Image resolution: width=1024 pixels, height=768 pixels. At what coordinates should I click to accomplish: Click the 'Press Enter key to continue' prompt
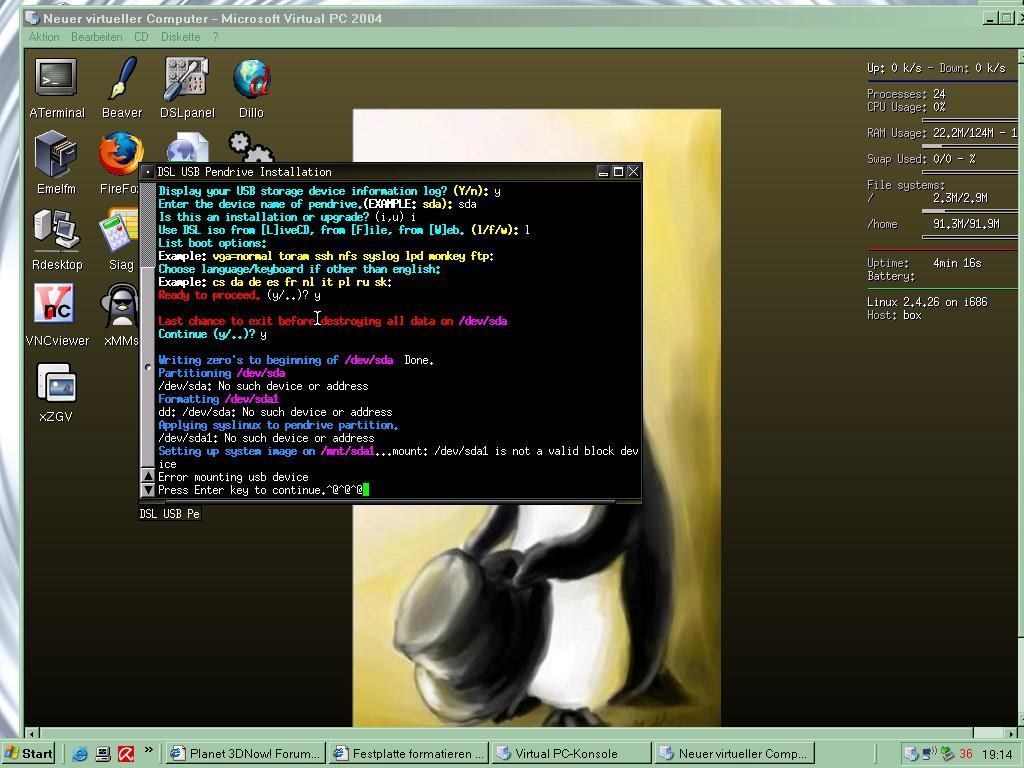coord(241,490)
